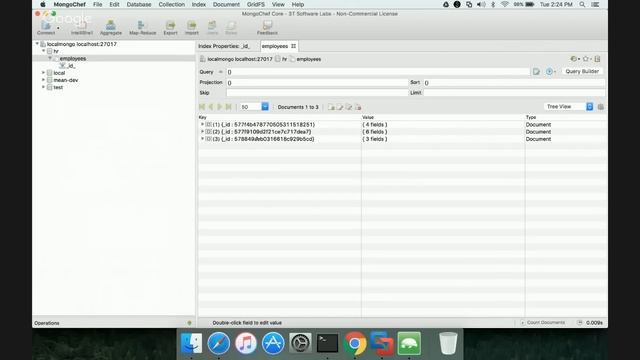Open Terminal from the dock

point(327,343)
